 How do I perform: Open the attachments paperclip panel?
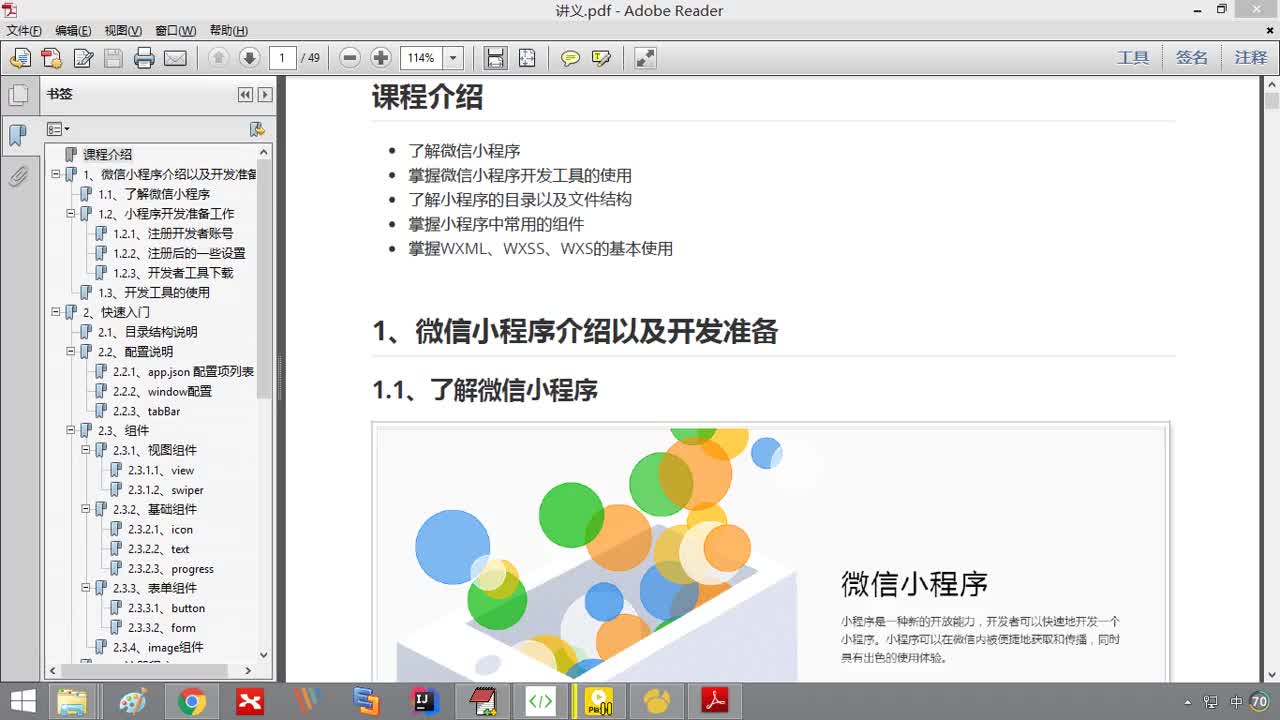coord(18,177)
